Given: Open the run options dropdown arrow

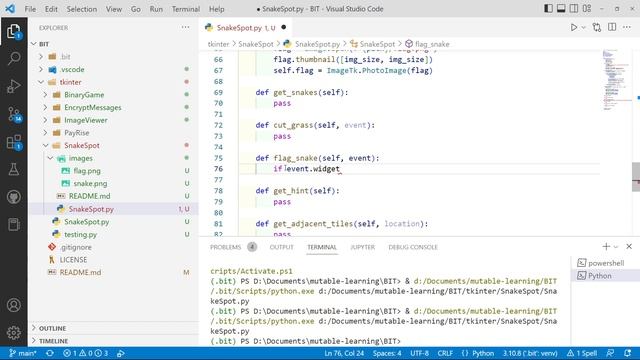Looking at the screenshot, I should (584, 27).
